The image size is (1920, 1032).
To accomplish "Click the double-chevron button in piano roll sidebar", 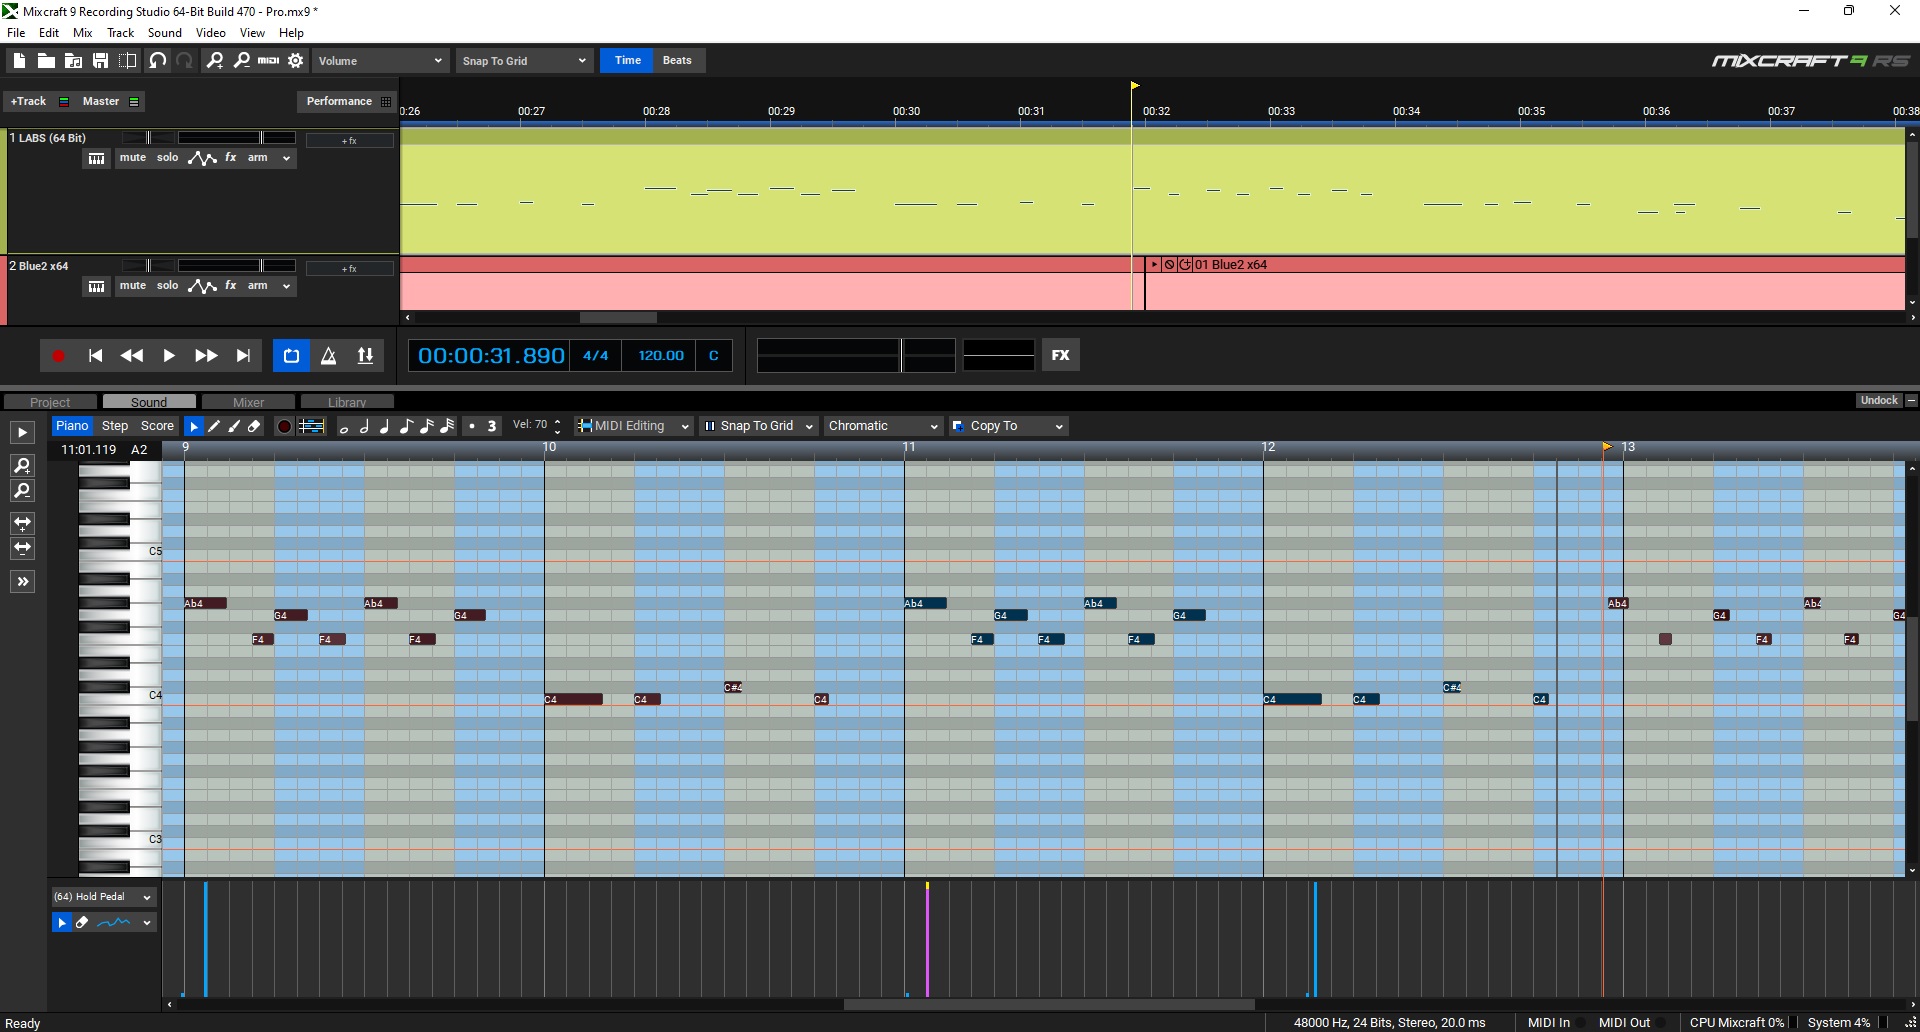I will click(x=22, y=582).
